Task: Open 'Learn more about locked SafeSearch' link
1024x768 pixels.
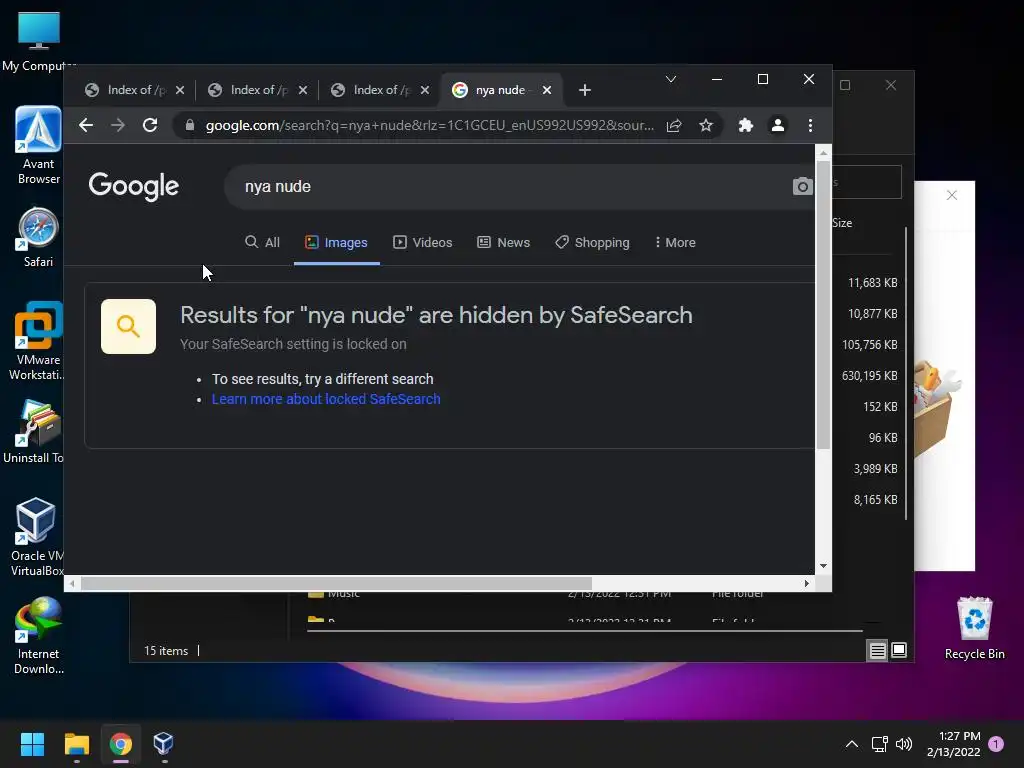Action: [326, 399]
